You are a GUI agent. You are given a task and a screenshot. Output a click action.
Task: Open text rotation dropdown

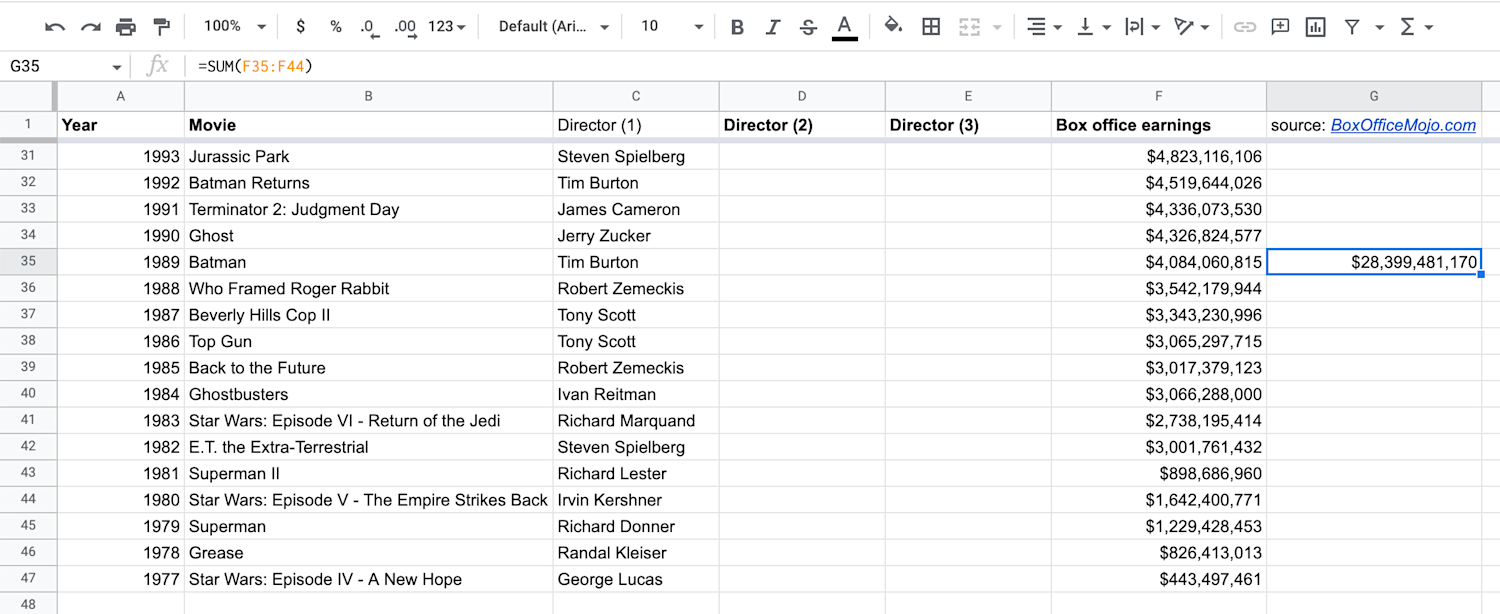pyautogui.click(x=1191, y=27)
